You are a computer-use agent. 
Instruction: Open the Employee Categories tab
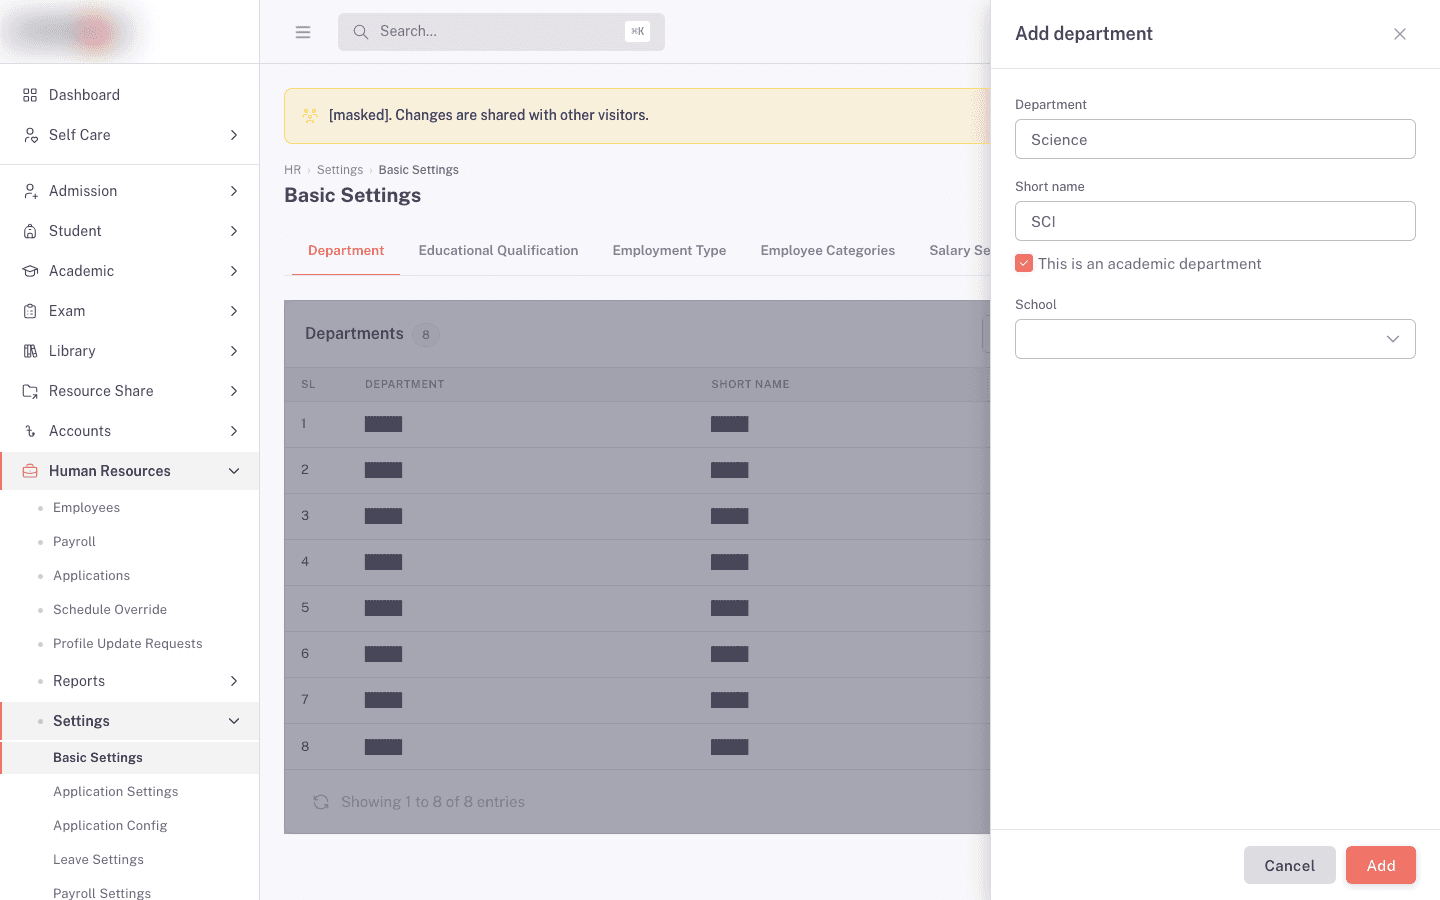[827, 251]
